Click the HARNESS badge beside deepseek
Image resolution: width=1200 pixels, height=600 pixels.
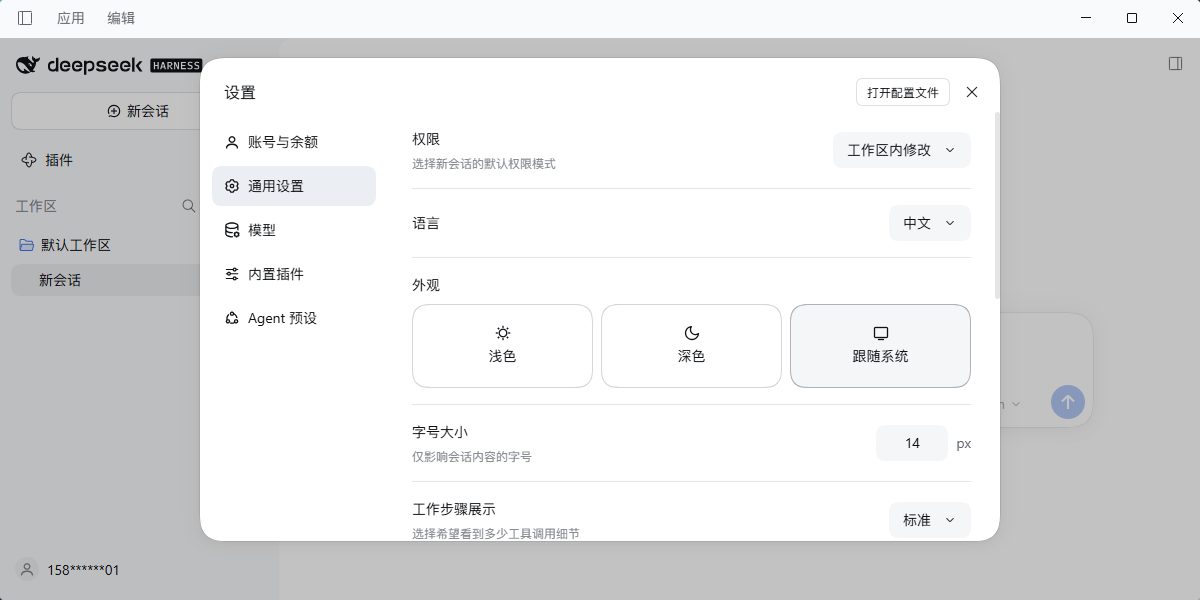point(176,65)
